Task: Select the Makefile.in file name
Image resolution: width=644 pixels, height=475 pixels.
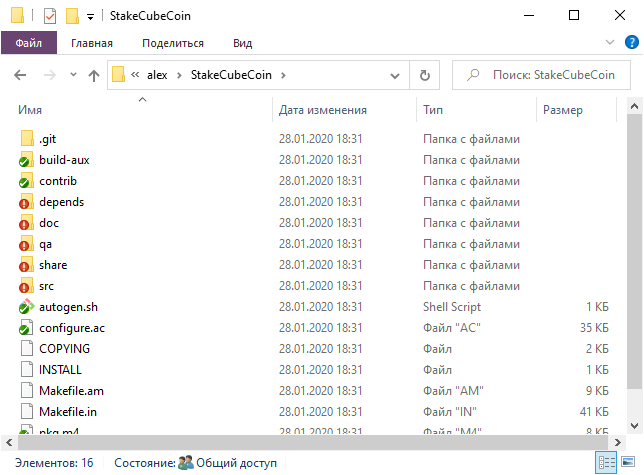Action: pyautogui.click(x=68, y=411)
